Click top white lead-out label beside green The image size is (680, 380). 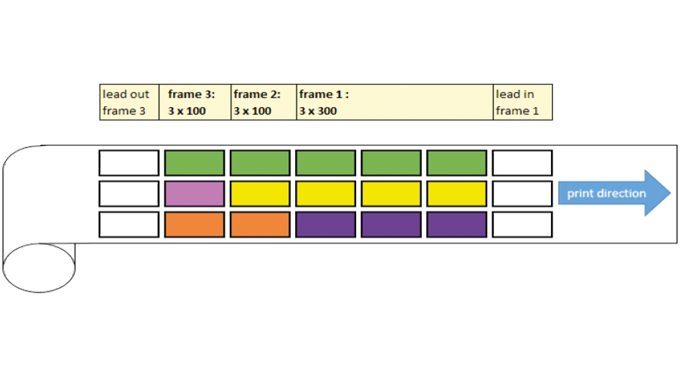[x=129, y=163]
